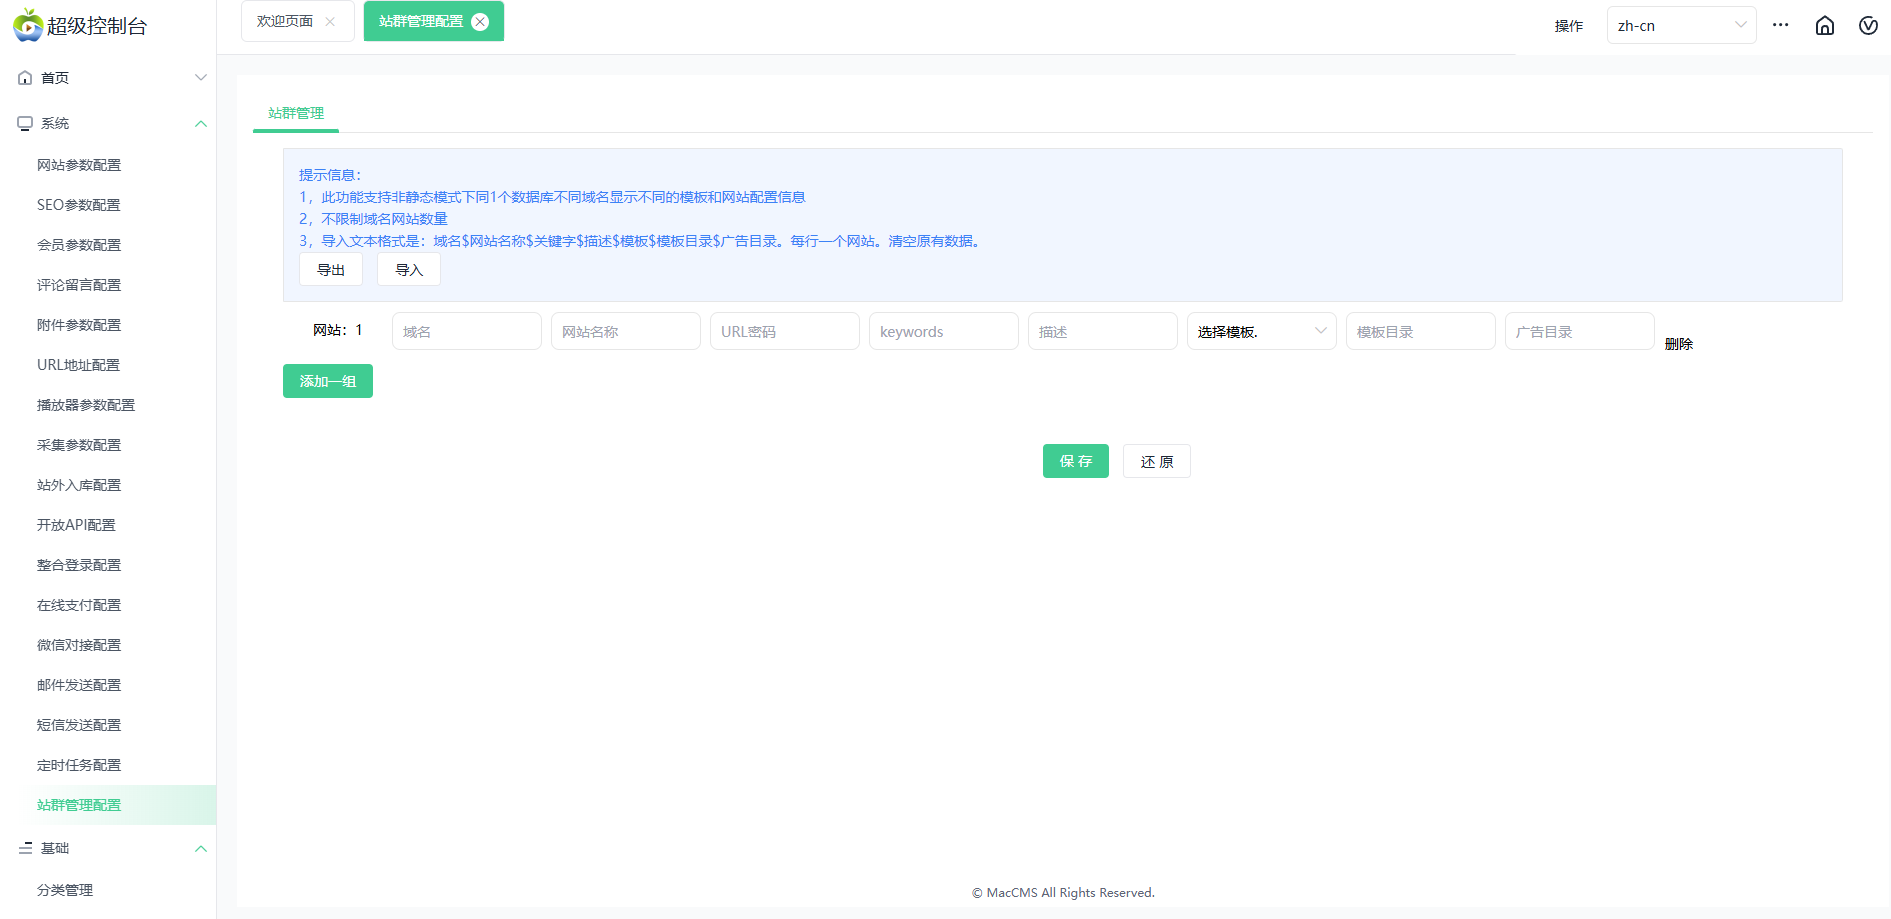Click the 添加一组 button
1891x919 pixels.
point(328,381)
